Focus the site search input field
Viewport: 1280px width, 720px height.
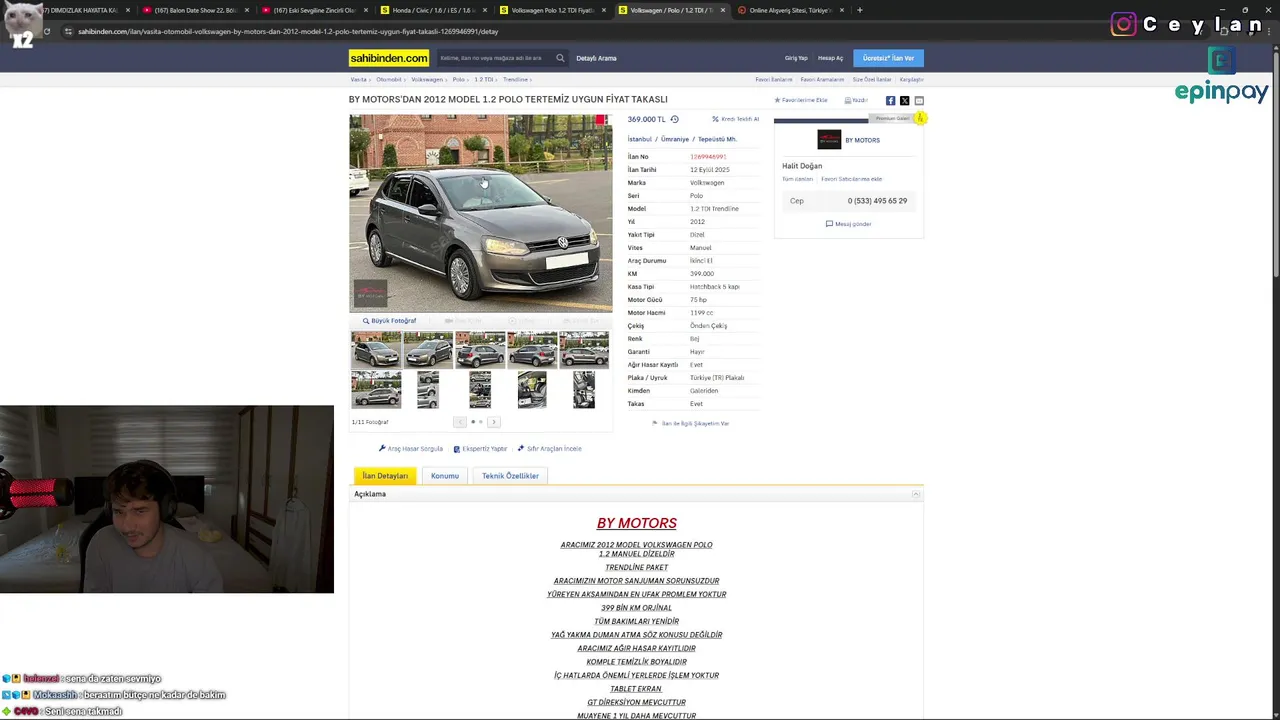point(494,58)
